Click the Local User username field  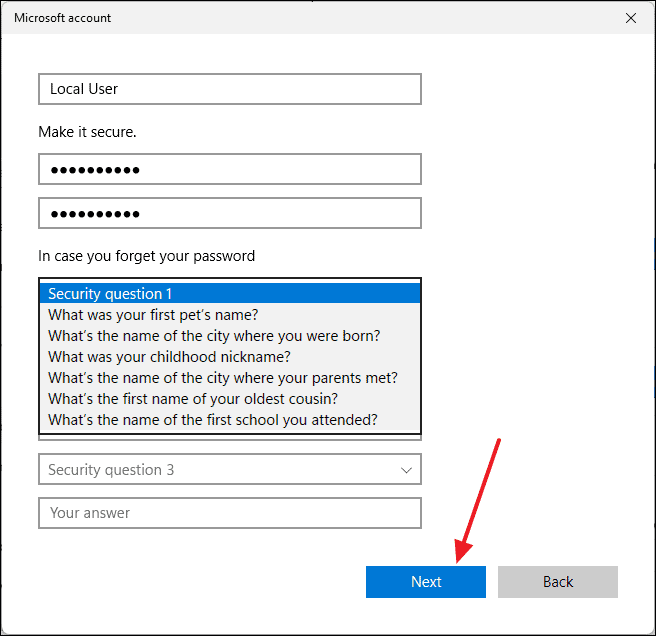230,89
